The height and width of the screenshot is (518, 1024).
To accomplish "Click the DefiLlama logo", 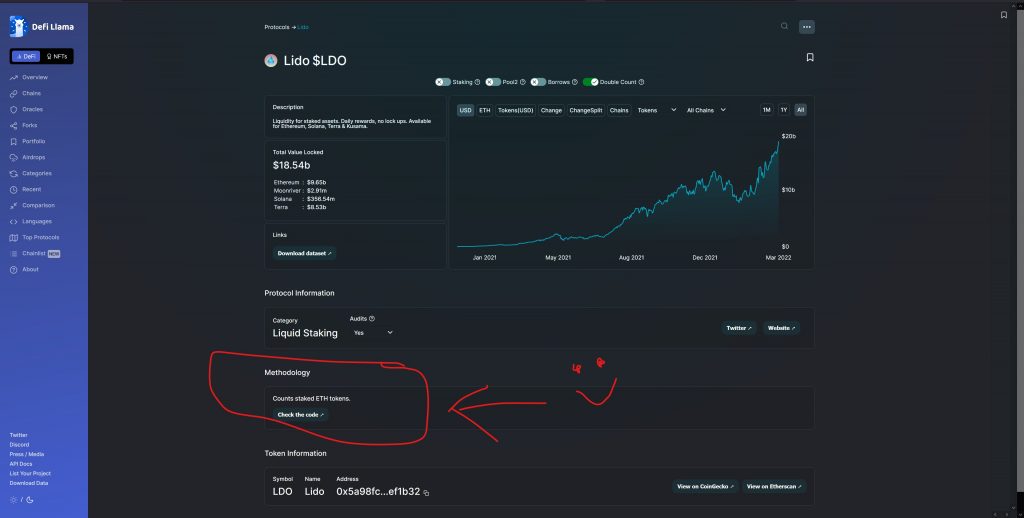I will (x=42, y=27).
